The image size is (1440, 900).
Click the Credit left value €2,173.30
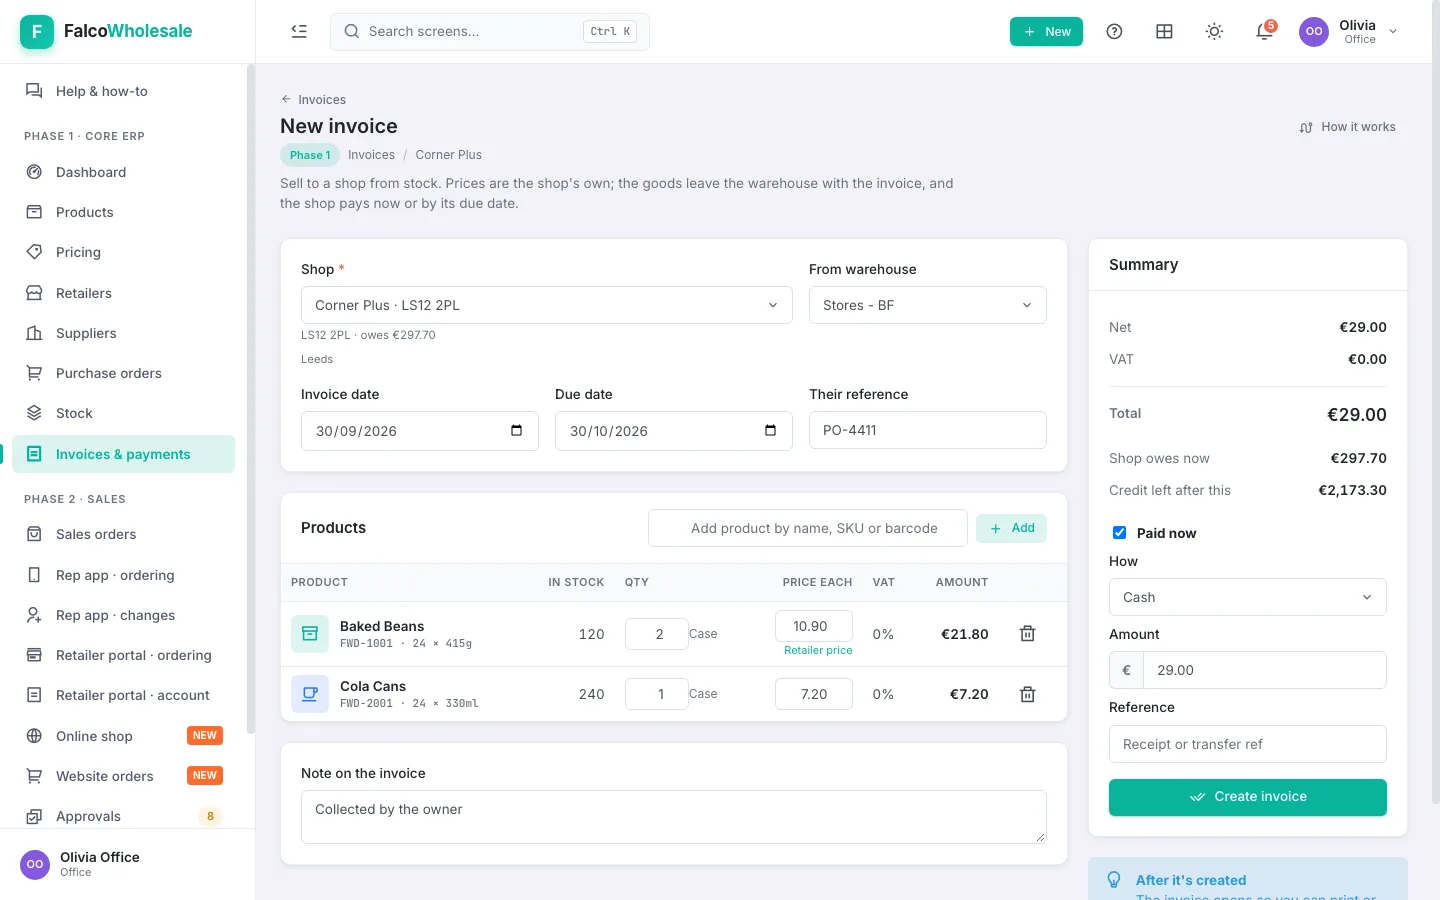1352,490
